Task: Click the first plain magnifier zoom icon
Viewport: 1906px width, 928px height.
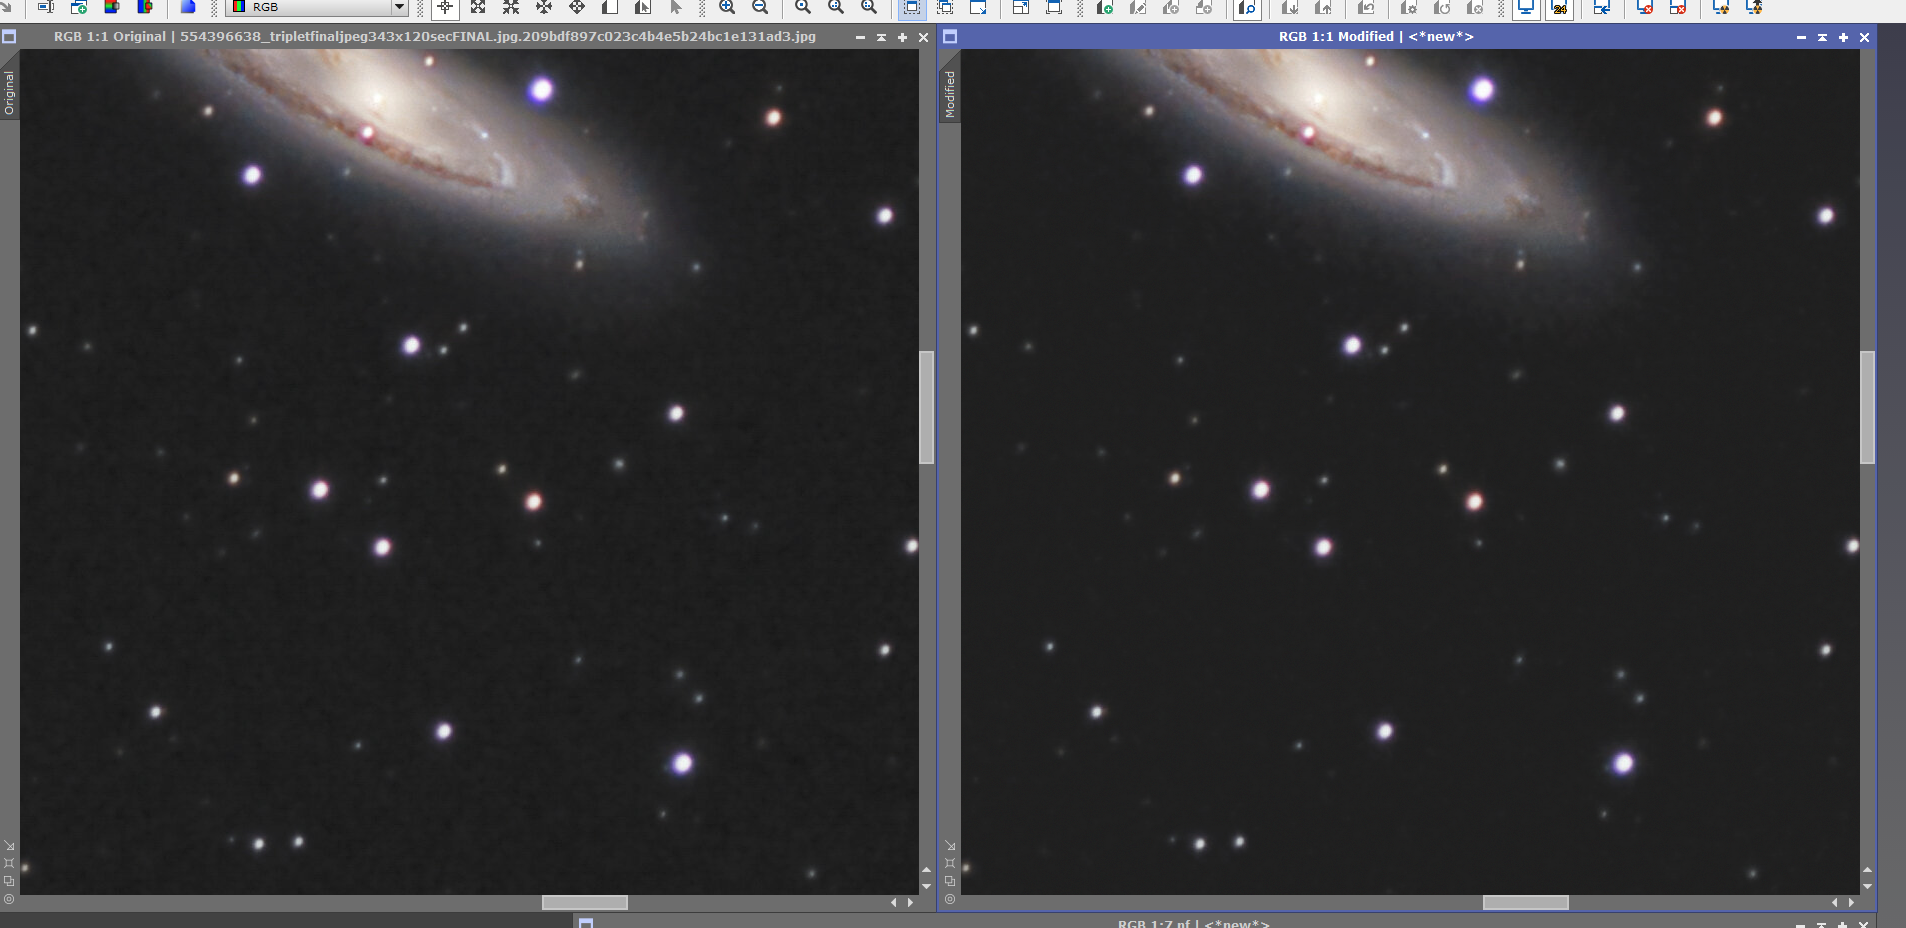Action: coord(803,8)
